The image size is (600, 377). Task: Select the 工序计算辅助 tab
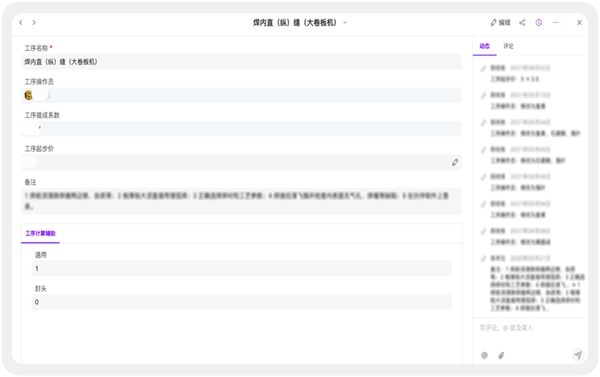click(40, 233)
